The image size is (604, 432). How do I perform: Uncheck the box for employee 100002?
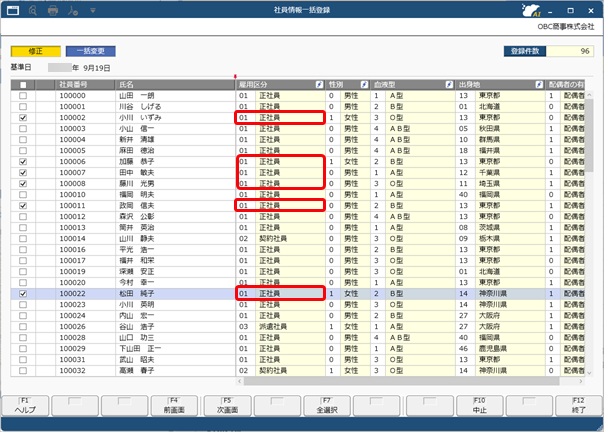point(23,118)
